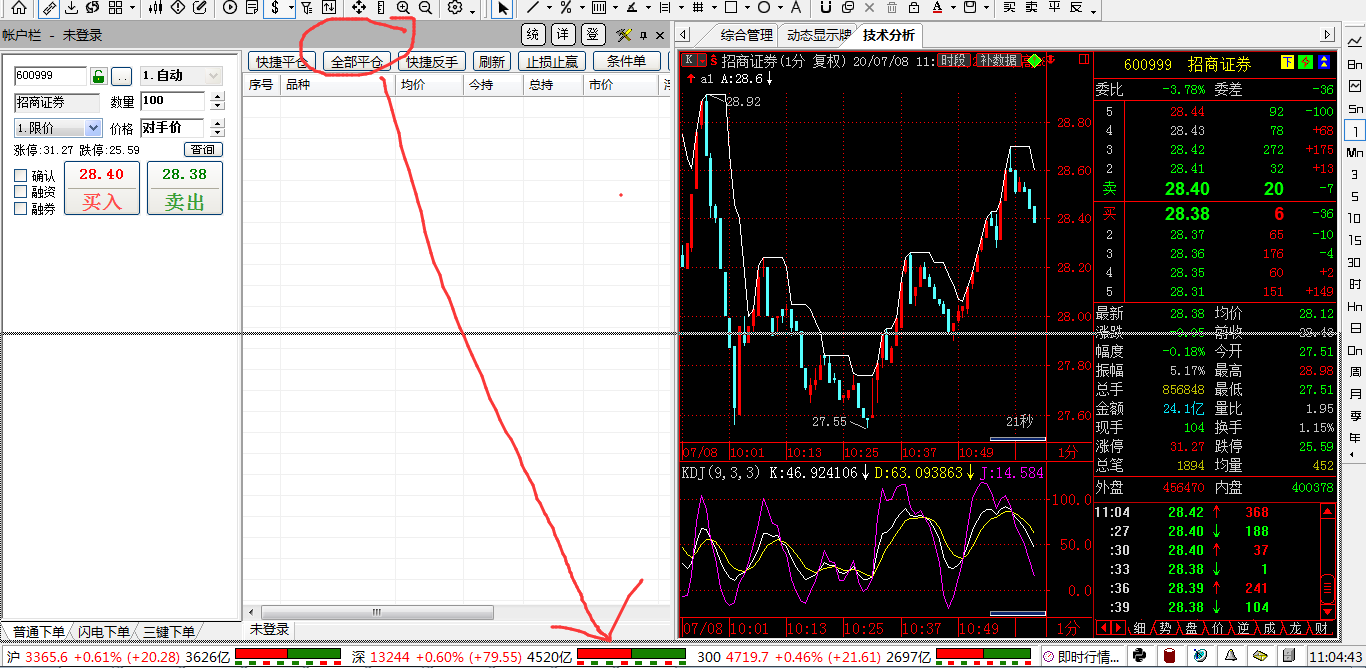The image size is (1366, 668).
Task: Click the 沪 index red-green volume bar
Action: (290, 656)
